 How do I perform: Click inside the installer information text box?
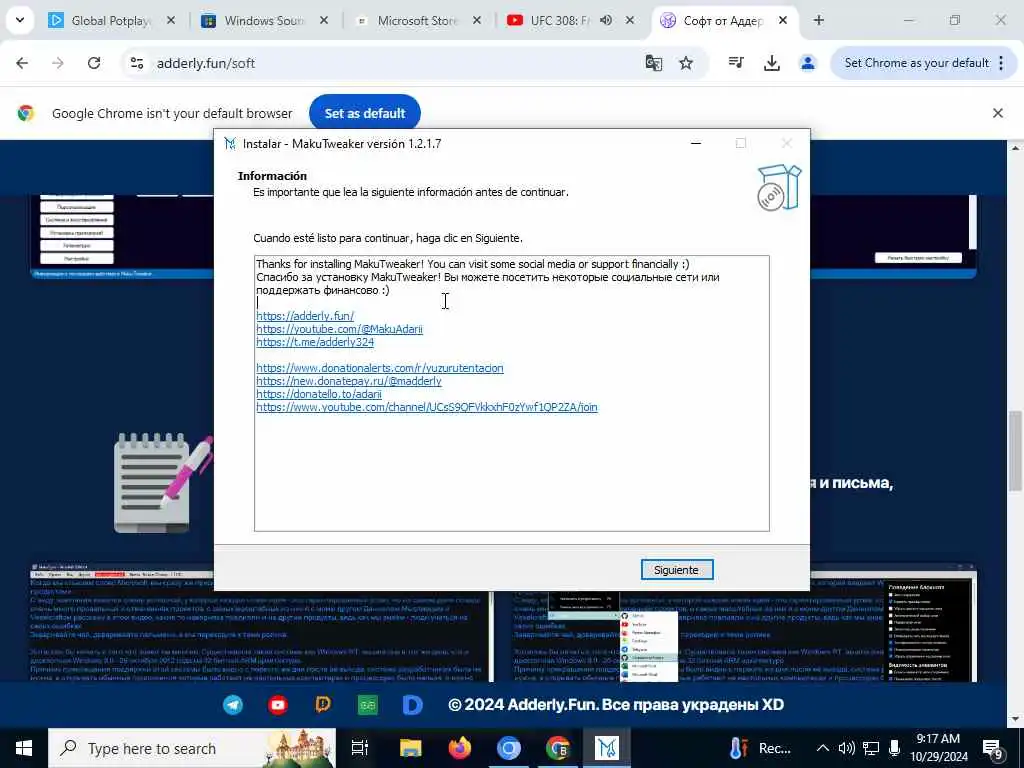point(512,393)
